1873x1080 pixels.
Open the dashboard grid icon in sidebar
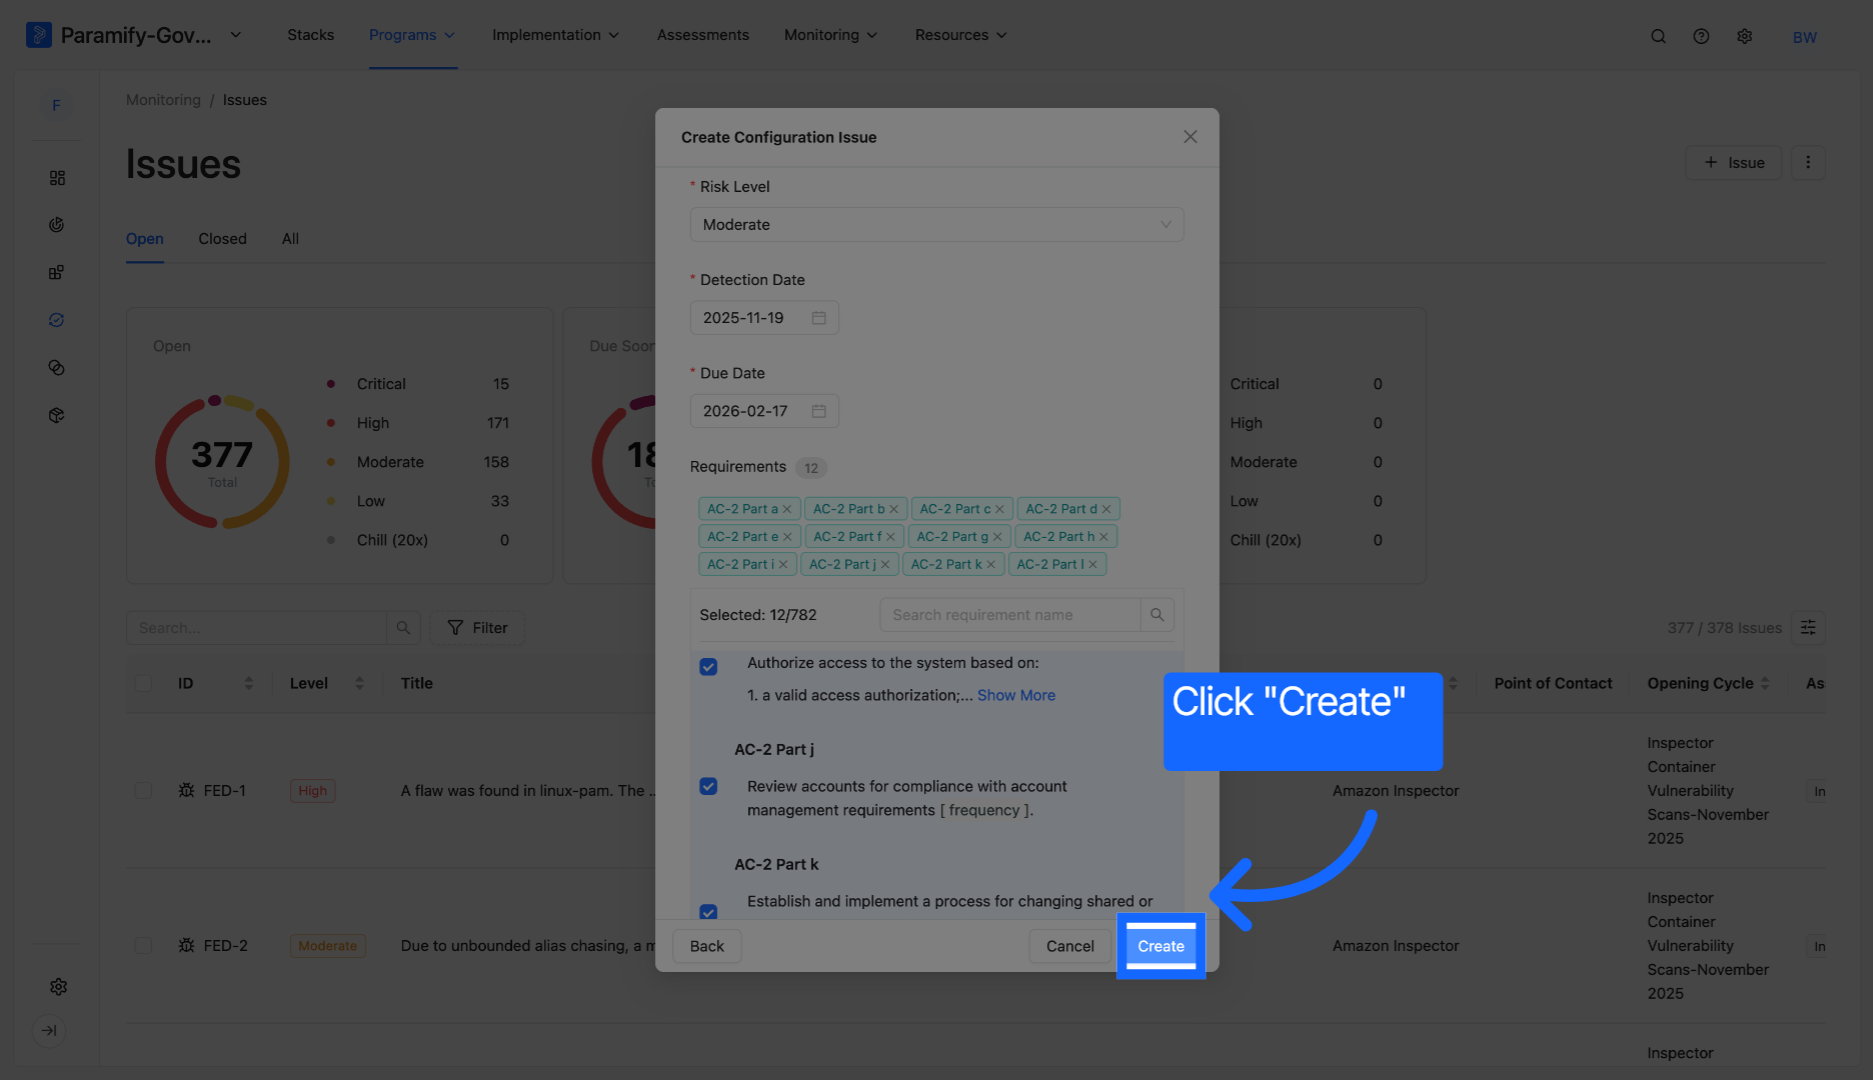[57, 178]
